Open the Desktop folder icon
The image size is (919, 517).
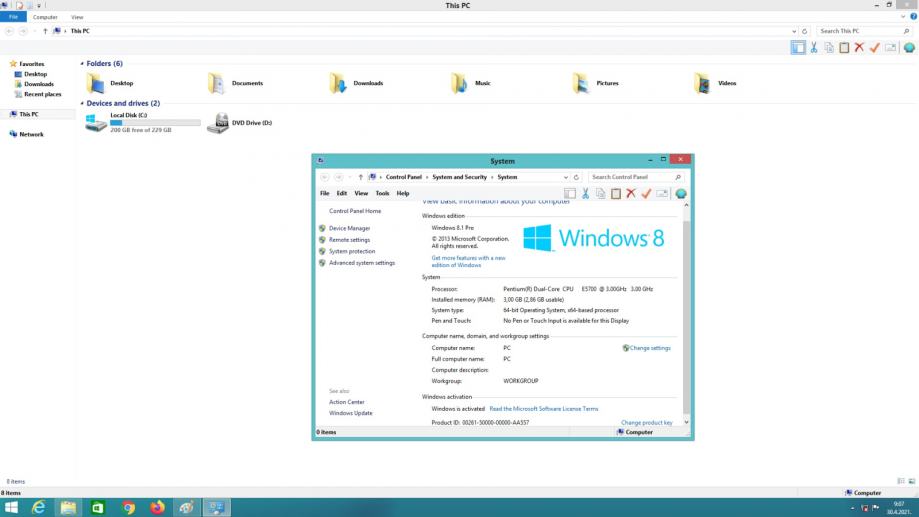pyautogui.click(x=96, y=83)
